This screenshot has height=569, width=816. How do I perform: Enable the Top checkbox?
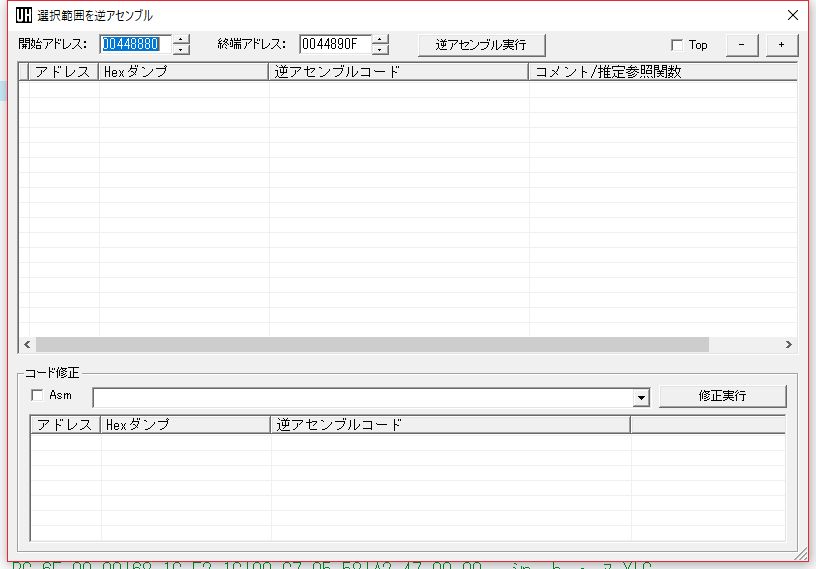click(677, 45)
